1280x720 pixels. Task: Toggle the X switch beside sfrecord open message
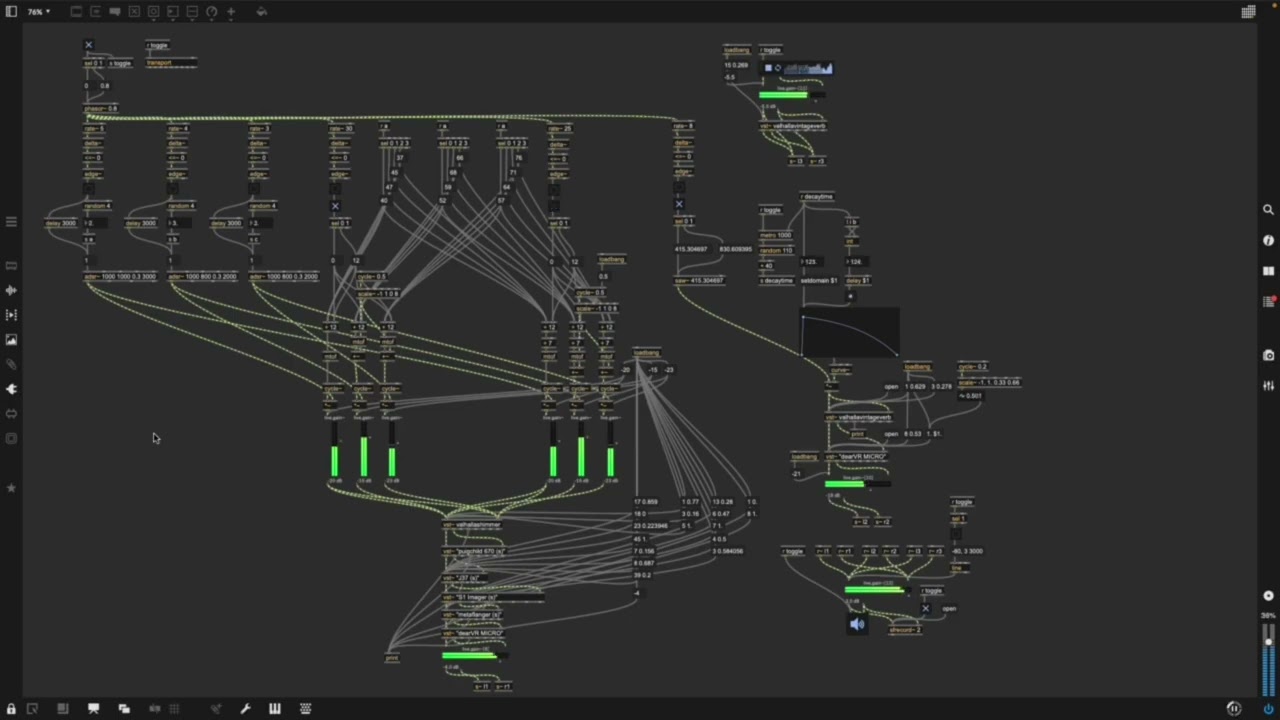coord(925,608)
